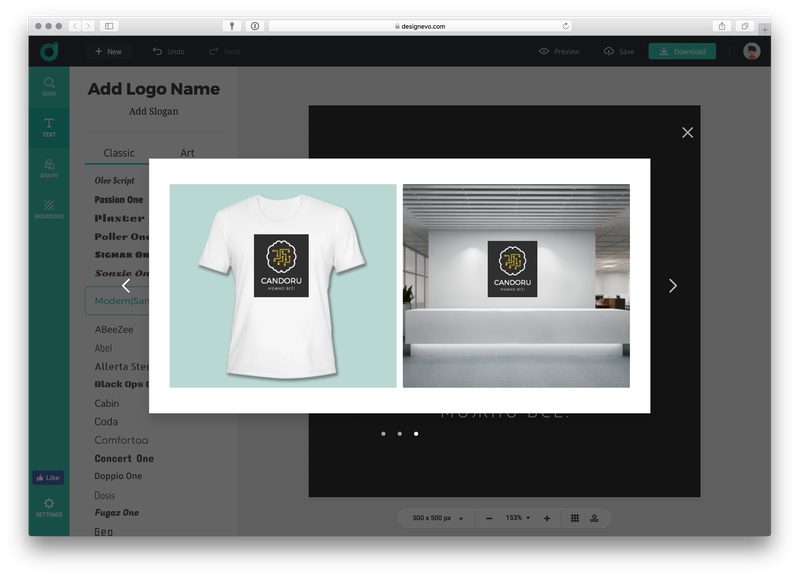Select the first carousel dot
This screenshot has width=800, height=577.
(384, 434)
